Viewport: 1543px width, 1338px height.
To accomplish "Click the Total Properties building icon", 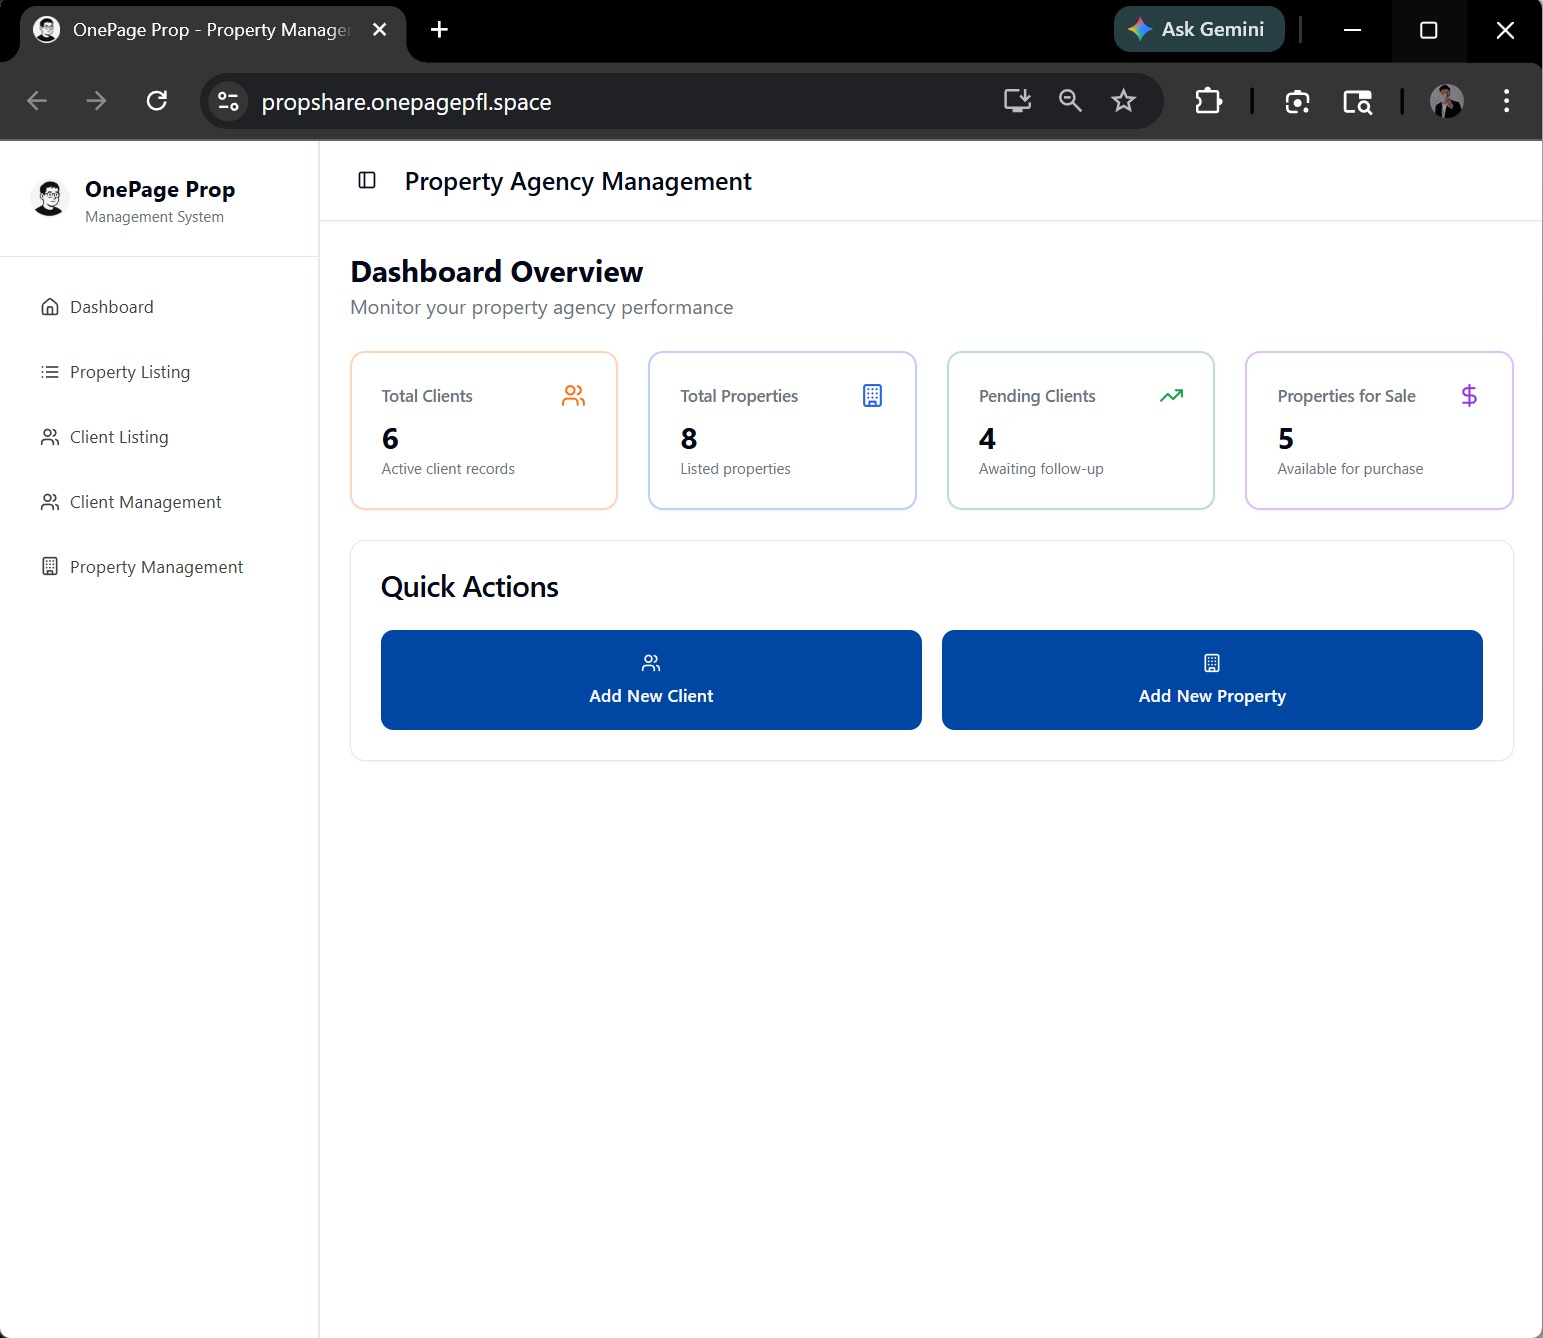I will 872,396.
